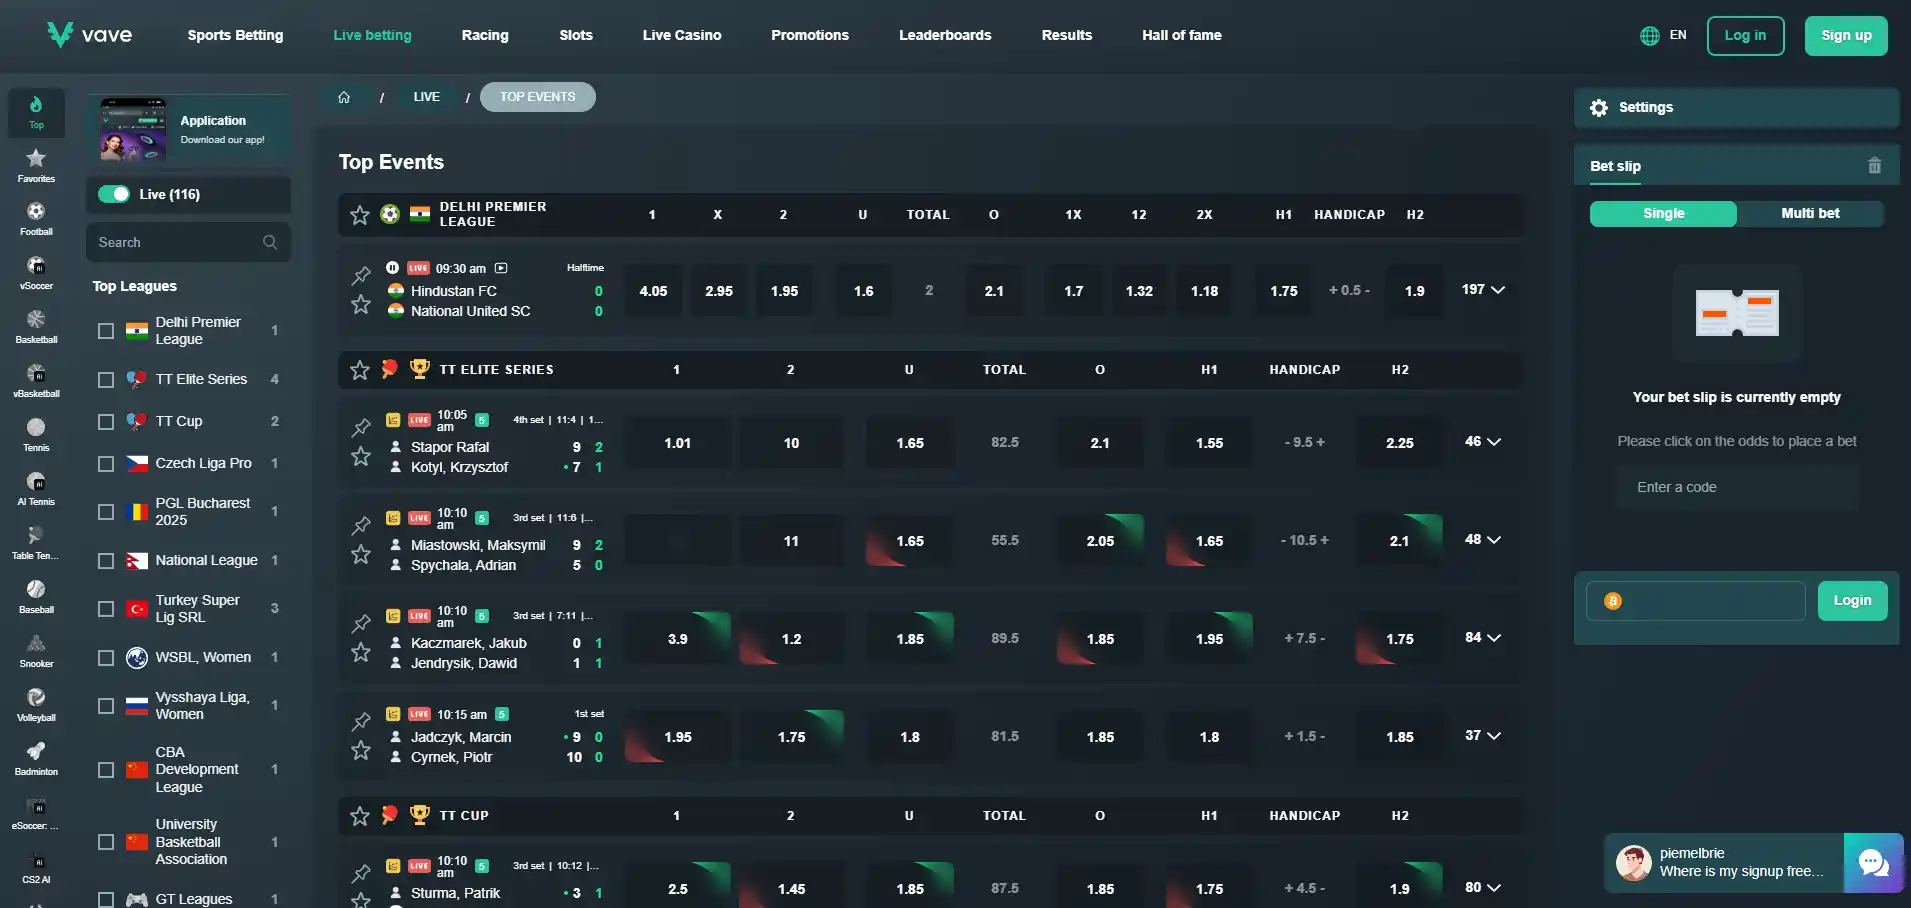Select vBasketball sport icon
The width and height of the screenshot is (1911, 908).
[36, 381]
